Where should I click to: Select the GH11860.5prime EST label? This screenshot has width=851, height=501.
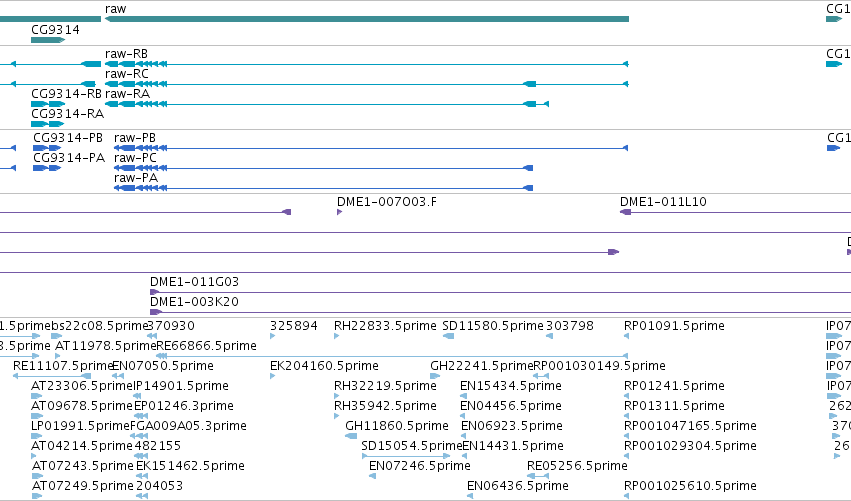[397, 426]
